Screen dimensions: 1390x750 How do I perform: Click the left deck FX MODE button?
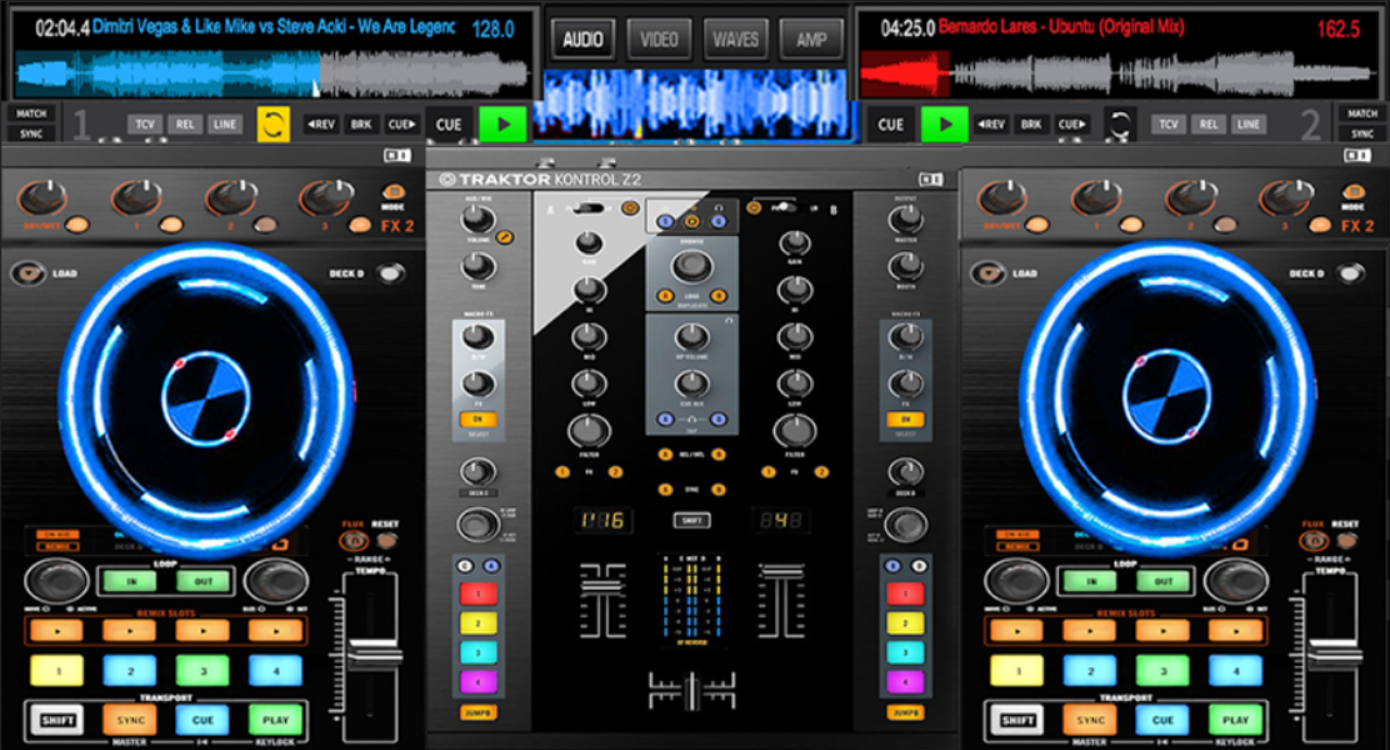click(x=393, y=192)
